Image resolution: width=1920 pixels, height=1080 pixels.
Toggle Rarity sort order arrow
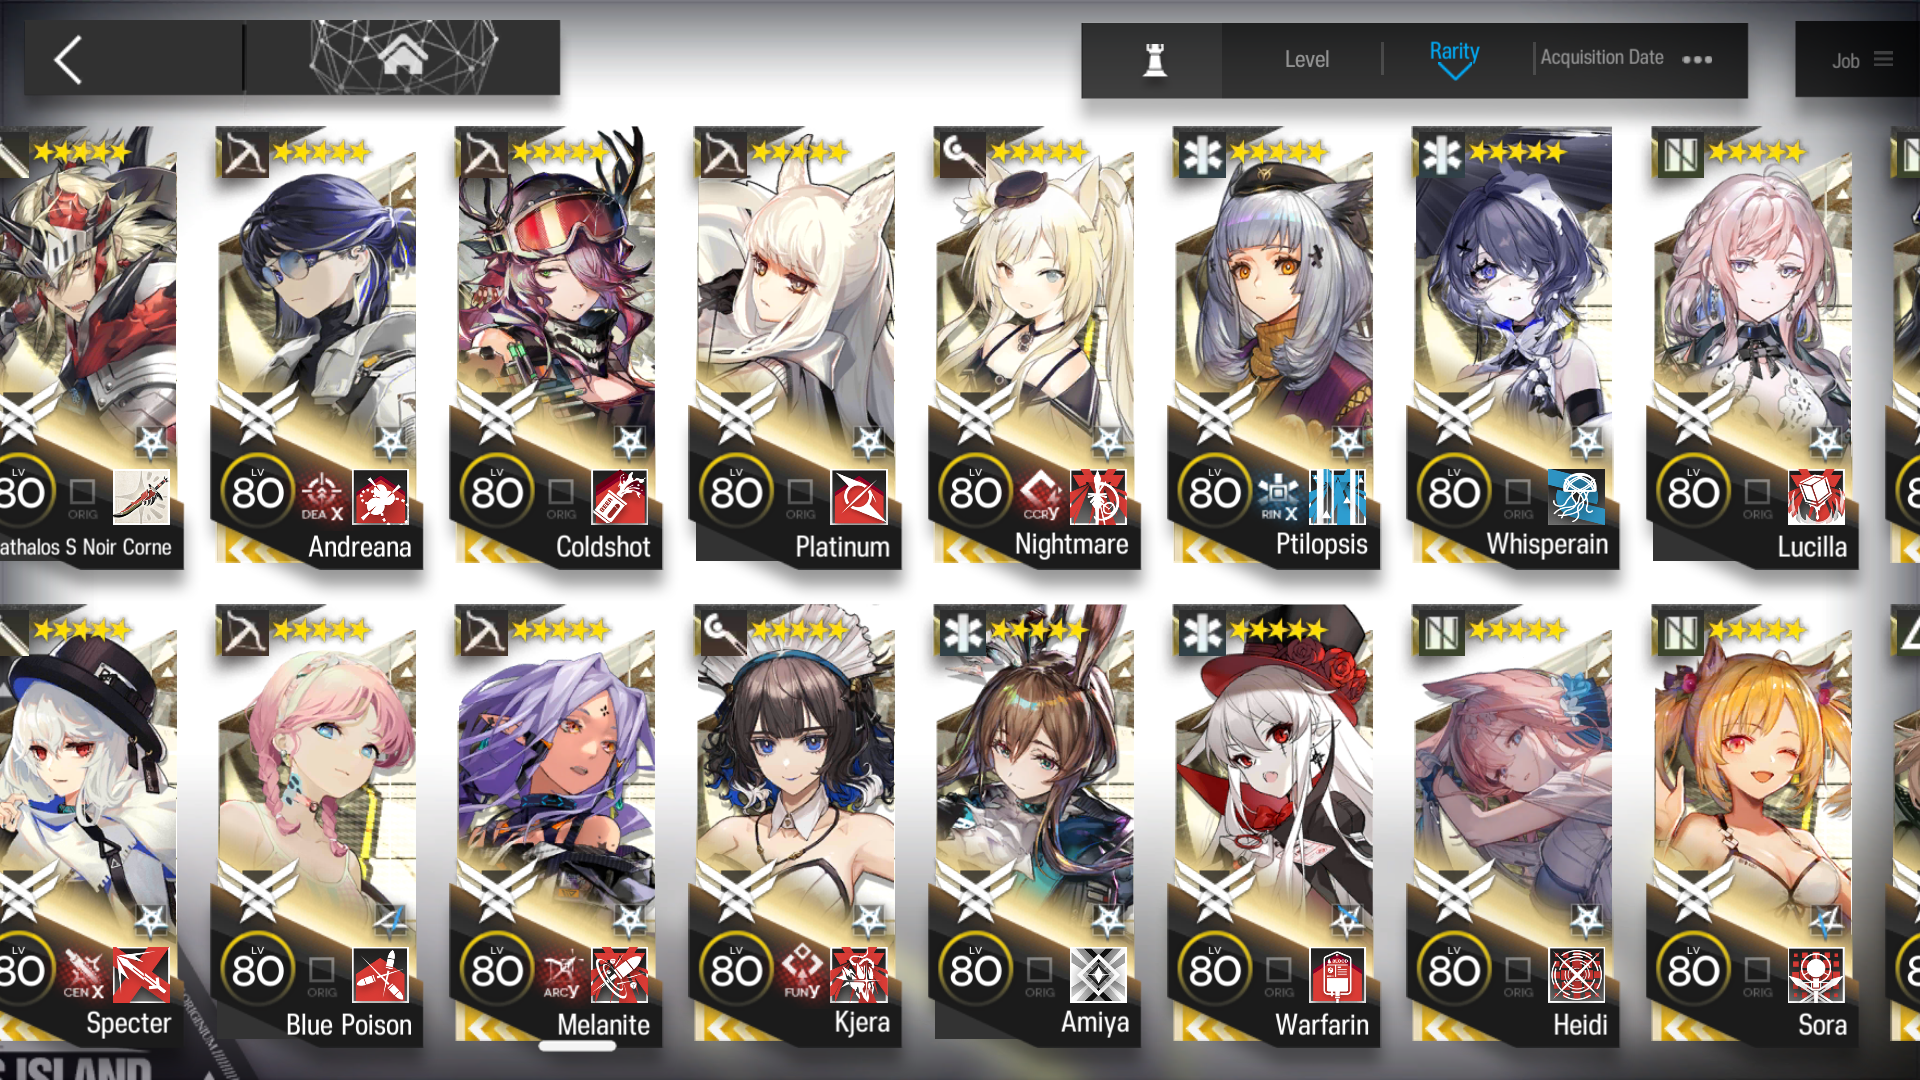[x=1454, y=72]
